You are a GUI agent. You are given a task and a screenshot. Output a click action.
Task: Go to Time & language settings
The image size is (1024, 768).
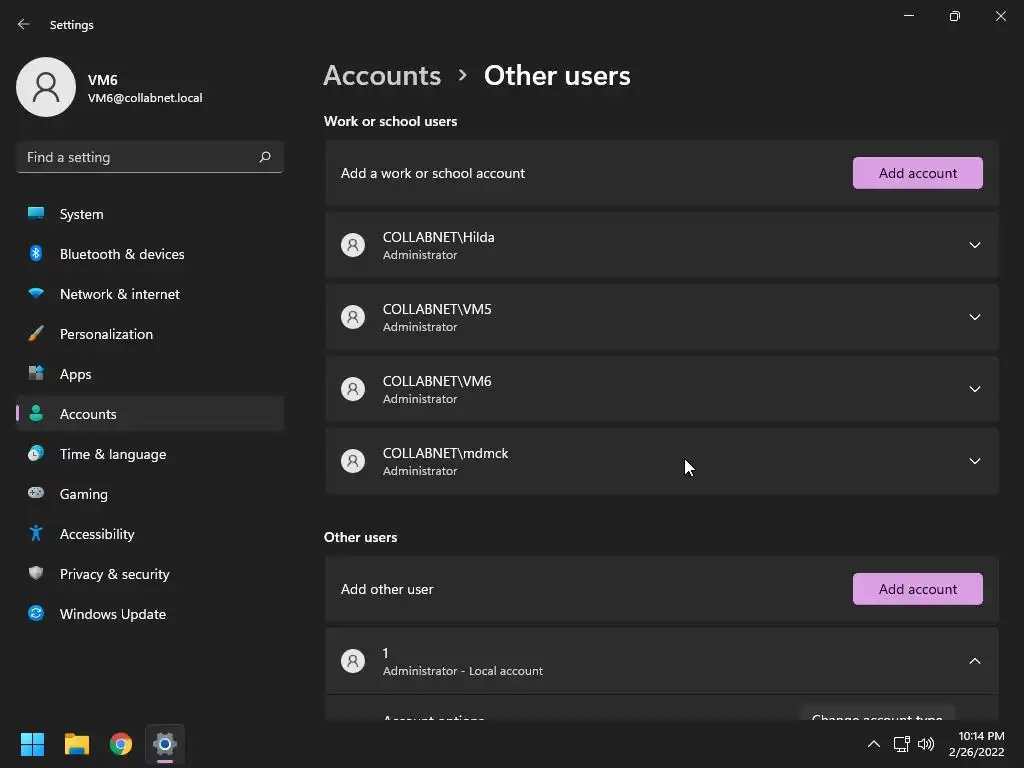[x=113, y=454]
